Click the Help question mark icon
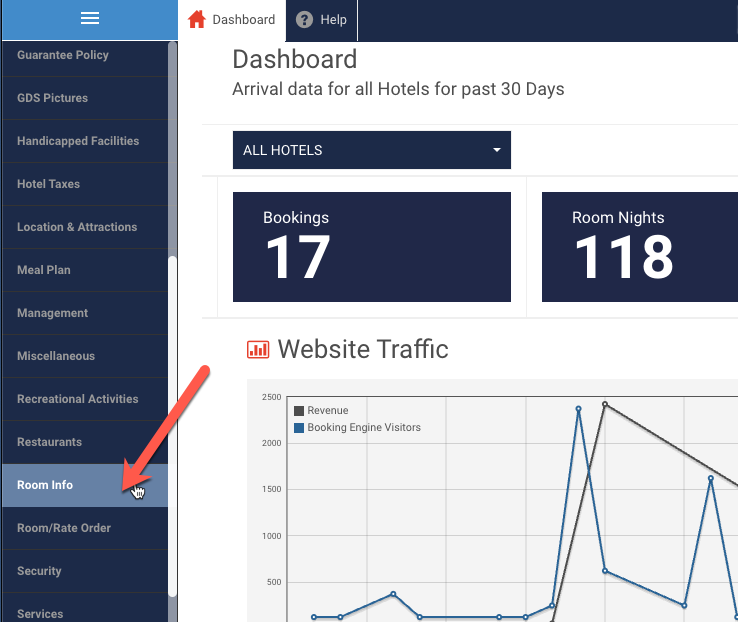 304,20
